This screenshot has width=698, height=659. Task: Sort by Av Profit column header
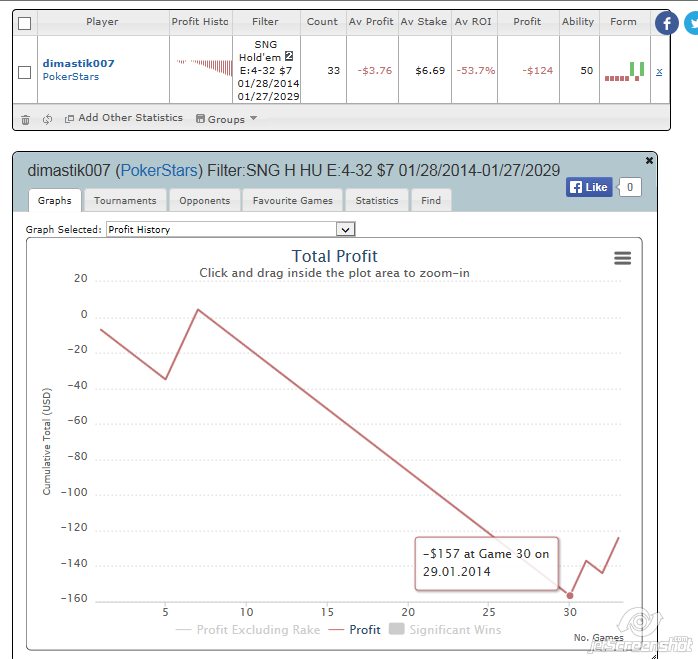click(371, 22)
